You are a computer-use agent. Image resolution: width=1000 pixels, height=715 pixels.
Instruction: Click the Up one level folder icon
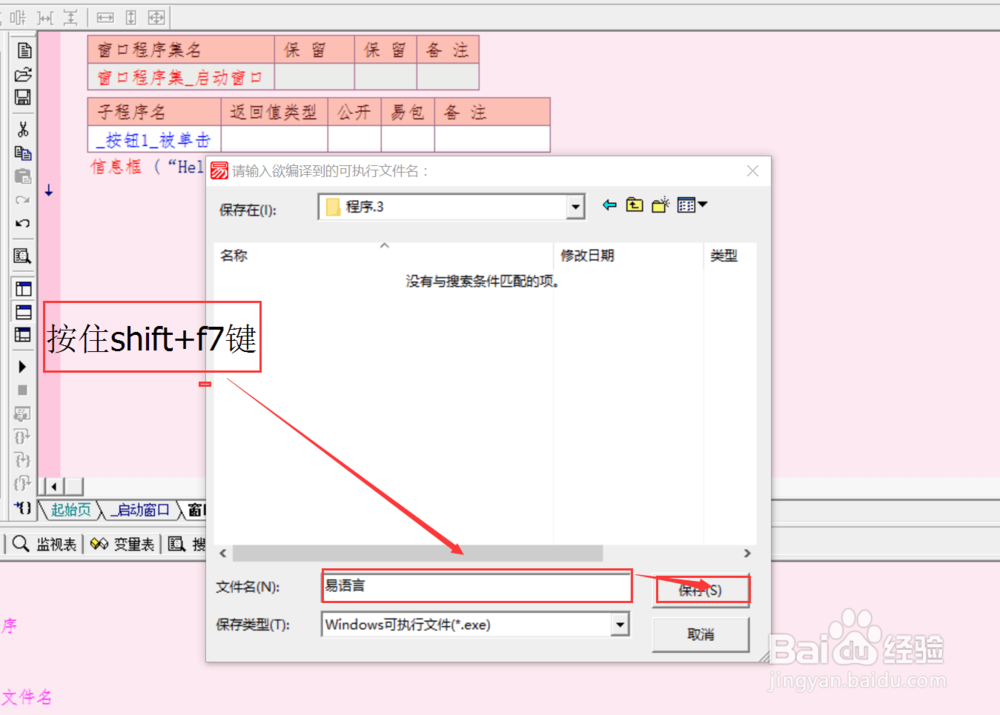click(634, 206)
